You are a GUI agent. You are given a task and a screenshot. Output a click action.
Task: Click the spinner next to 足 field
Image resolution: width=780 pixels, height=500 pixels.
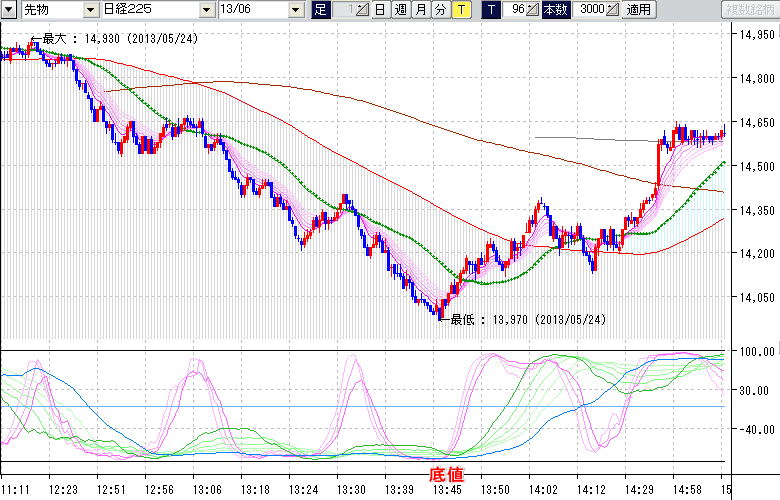point(364,9)
